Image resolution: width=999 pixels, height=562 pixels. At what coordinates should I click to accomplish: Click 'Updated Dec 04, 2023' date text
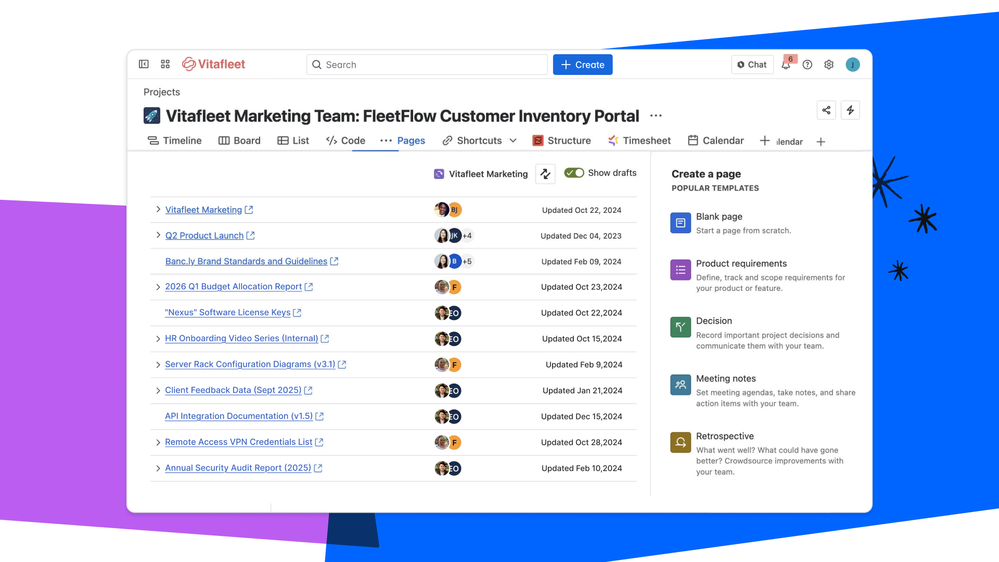pos(581,236)
